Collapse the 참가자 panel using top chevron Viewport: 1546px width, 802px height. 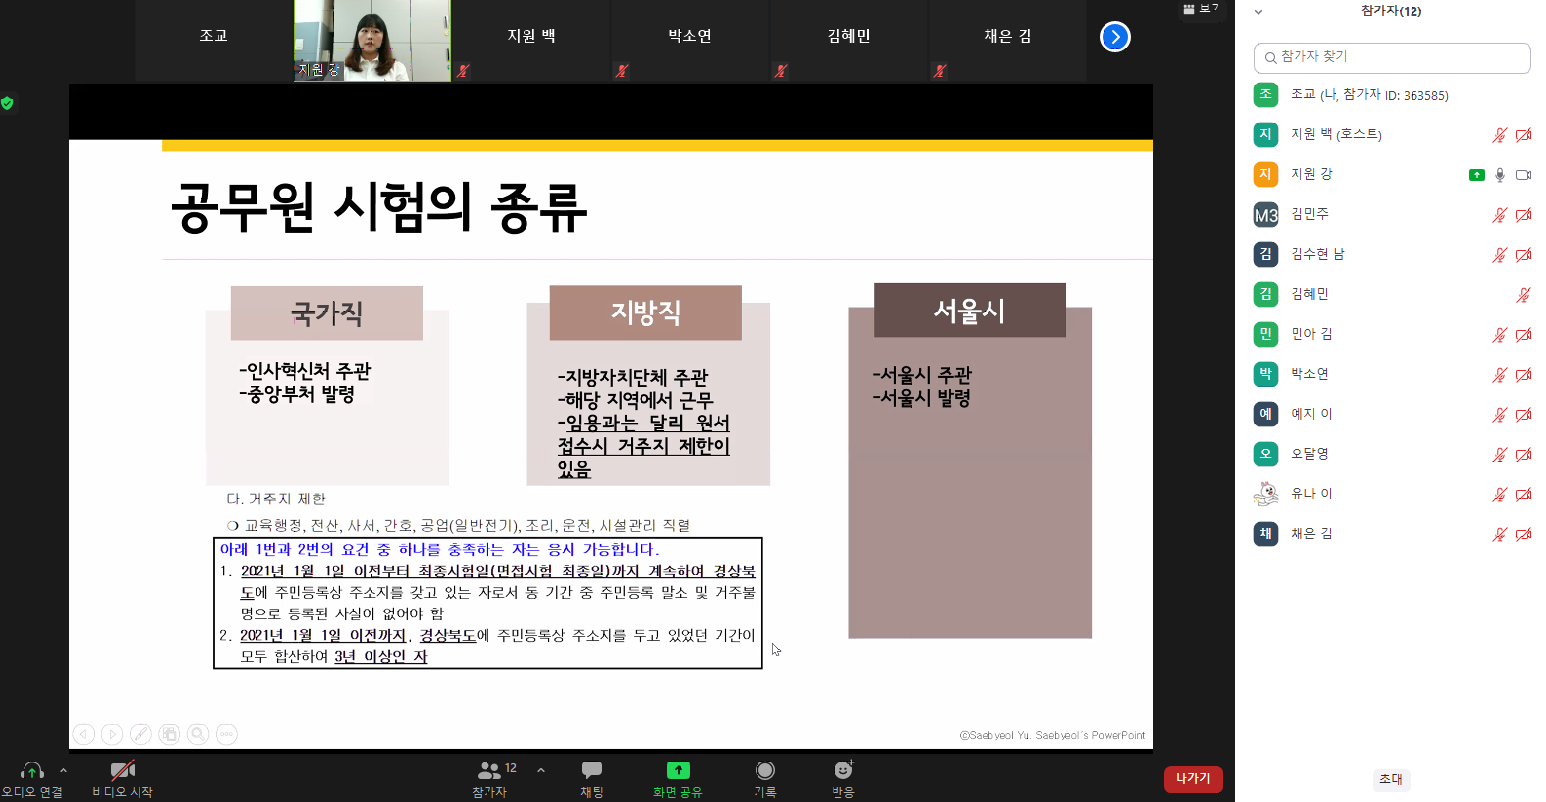point(1258,12)
